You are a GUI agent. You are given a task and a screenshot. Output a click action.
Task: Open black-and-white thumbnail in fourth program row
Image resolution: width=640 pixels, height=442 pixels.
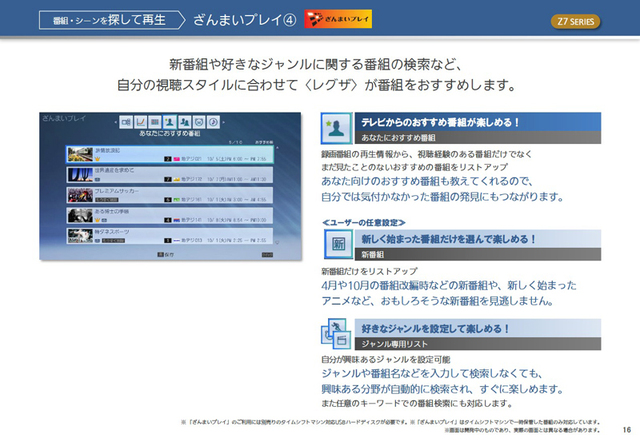pyautogui.click(x=80, y=215)
